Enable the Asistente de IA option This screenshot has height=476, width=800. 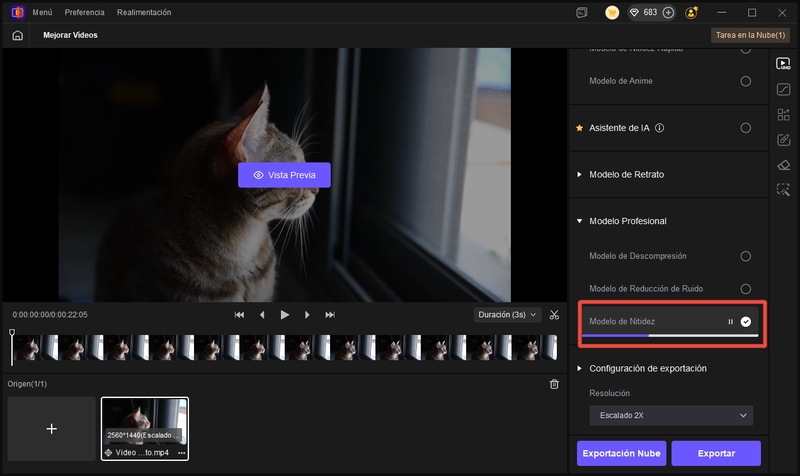tap(746, 128)
